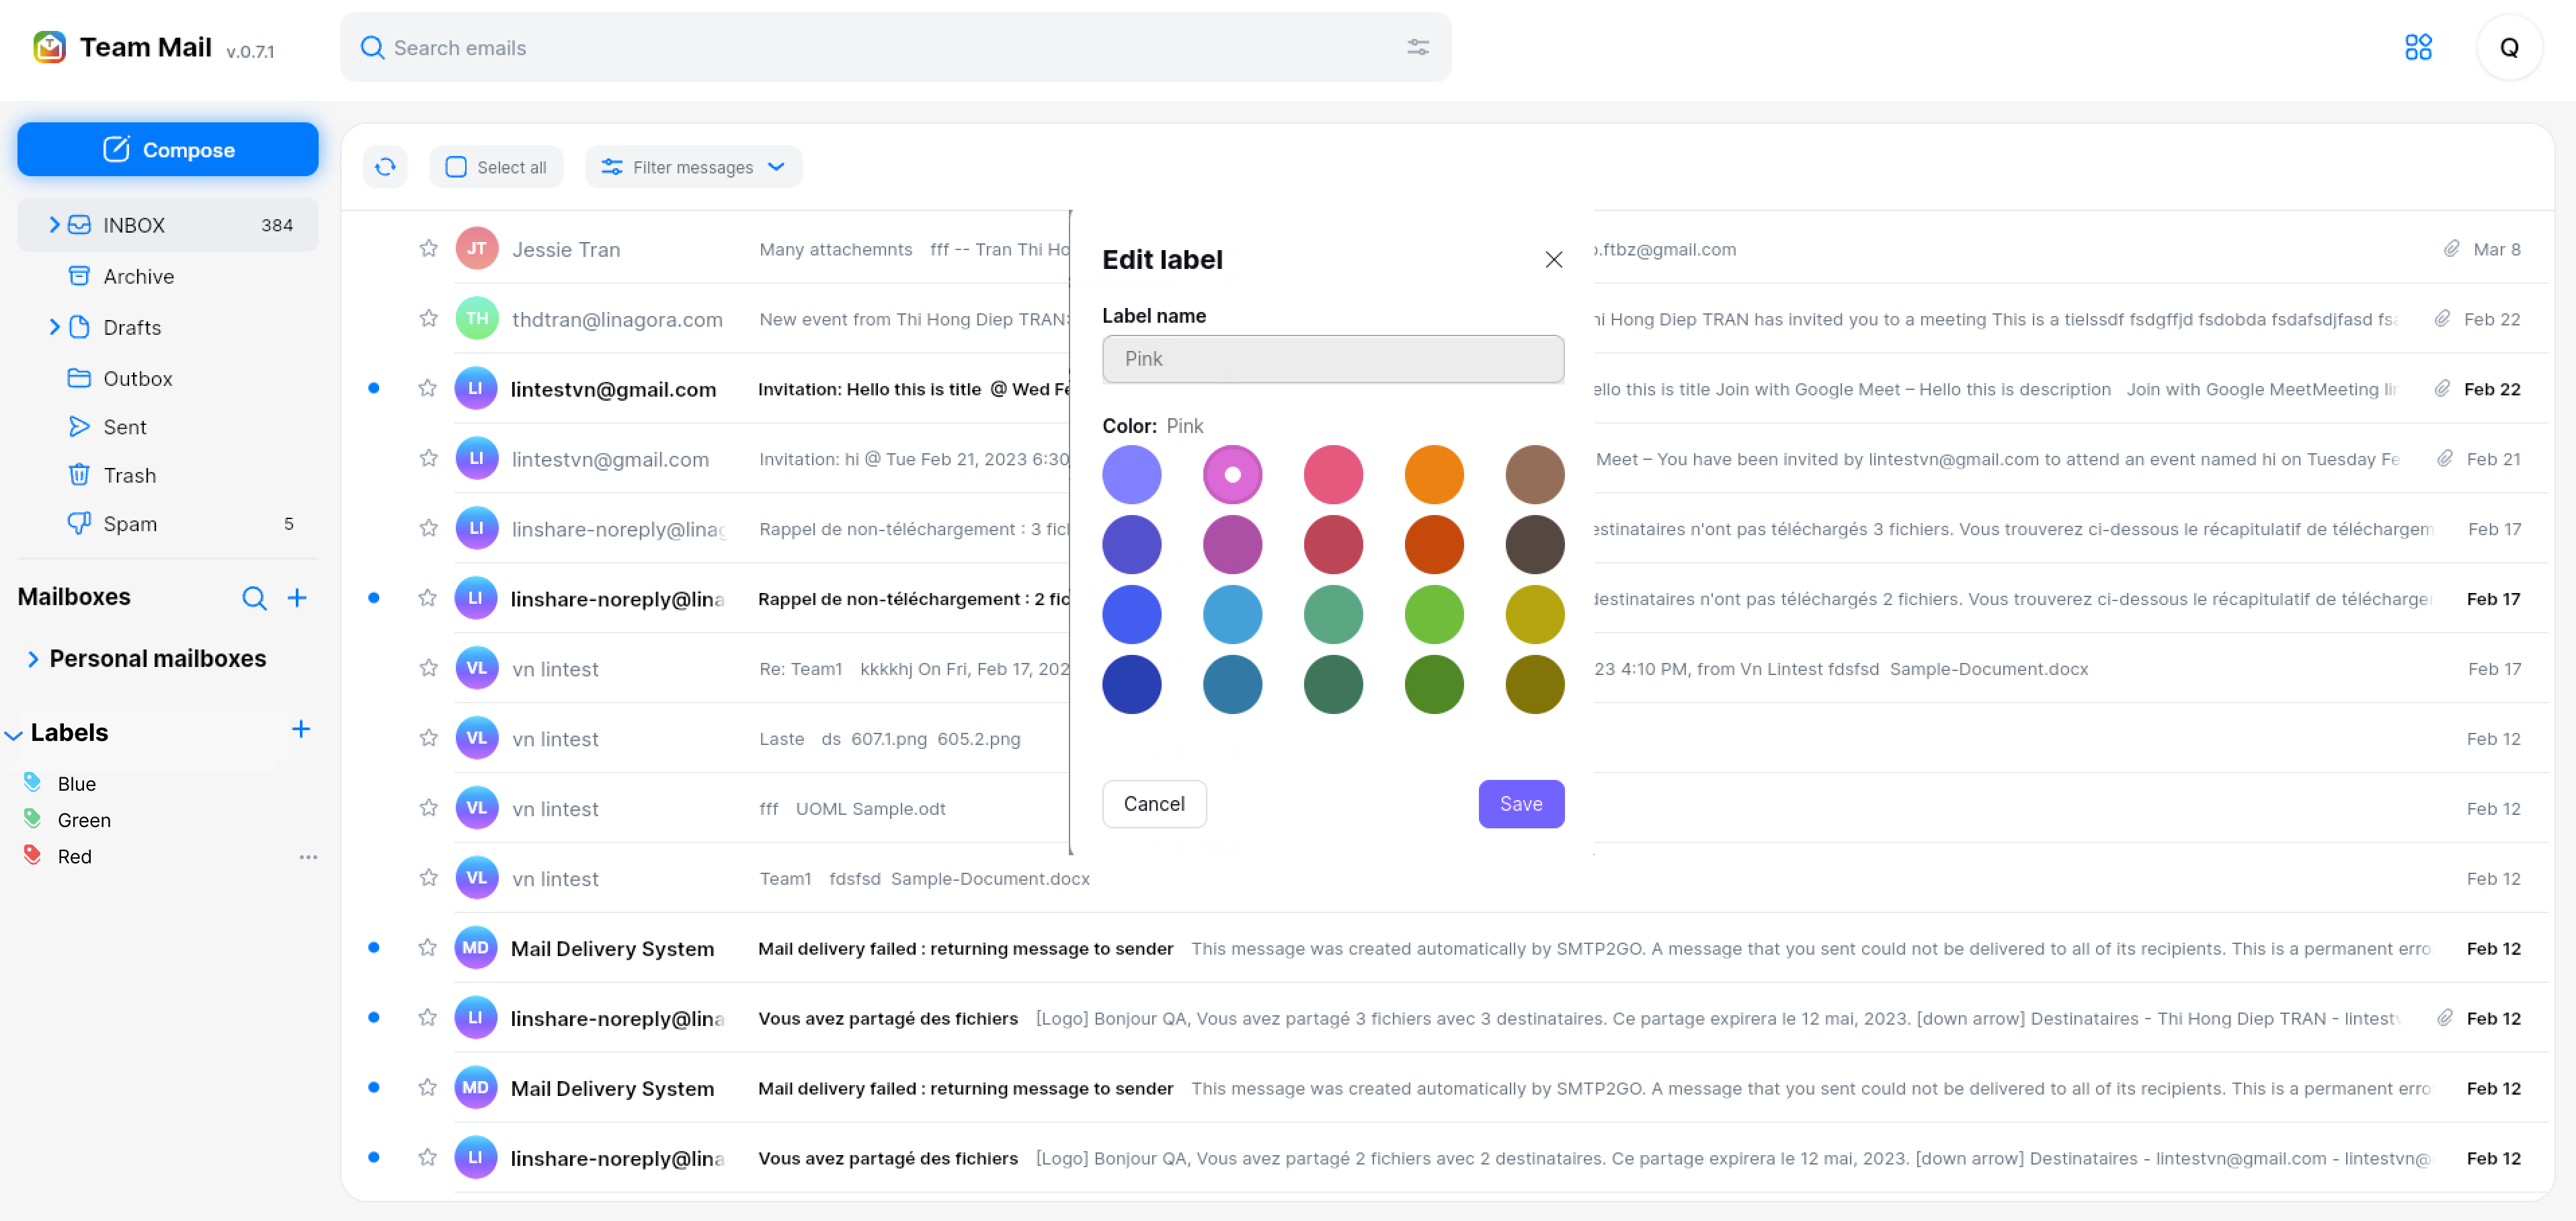Pick the light violet color swatch
The width and height of the screenshot is (2576, 1221).
coord(1131,475)
